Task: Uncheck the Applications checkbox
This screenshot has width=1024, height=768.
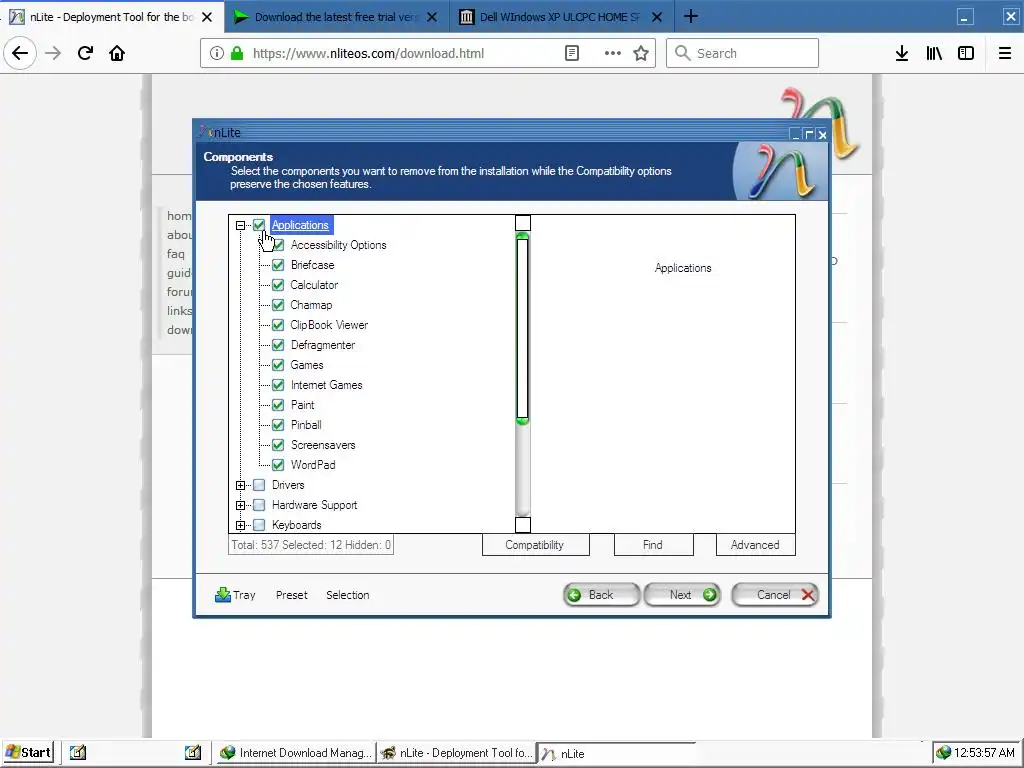Action: pos(259,225)
